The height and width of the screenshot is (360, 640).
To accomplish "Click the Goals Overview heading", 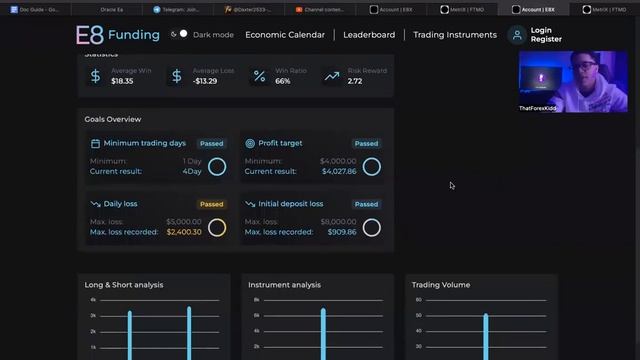I will (113, 119).
